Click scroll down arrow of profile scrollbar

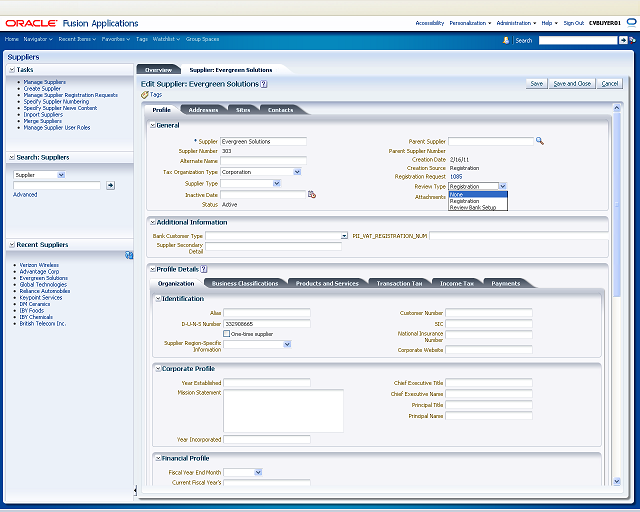(x=617, y=481)
